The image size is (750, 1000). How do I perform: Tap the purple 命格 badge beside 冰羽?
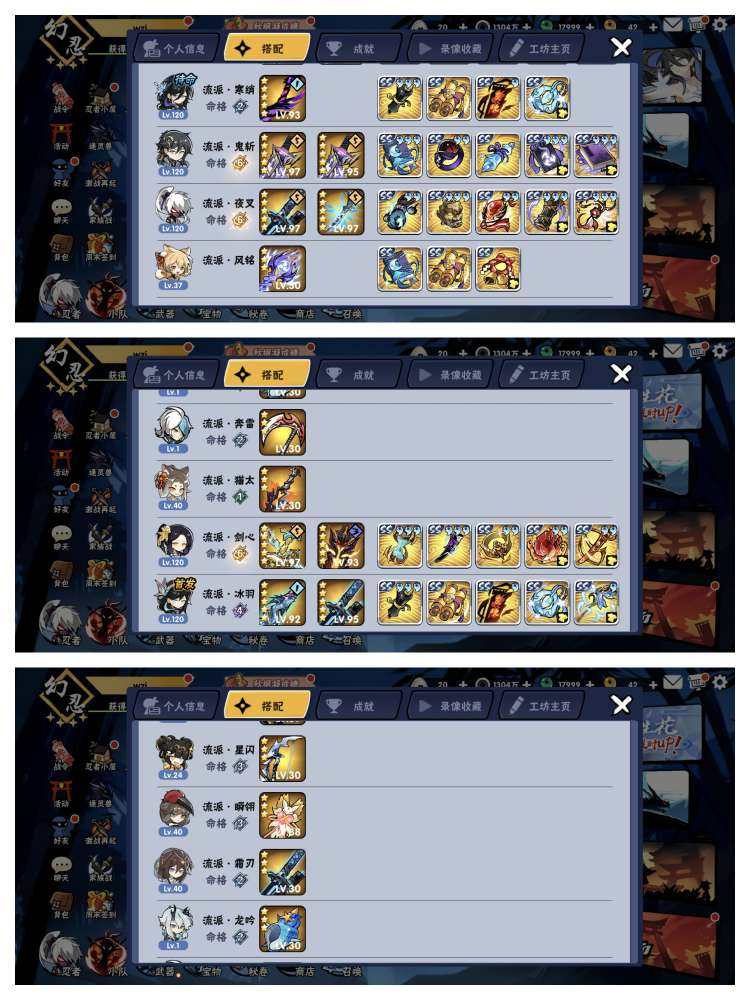point(240,610)
